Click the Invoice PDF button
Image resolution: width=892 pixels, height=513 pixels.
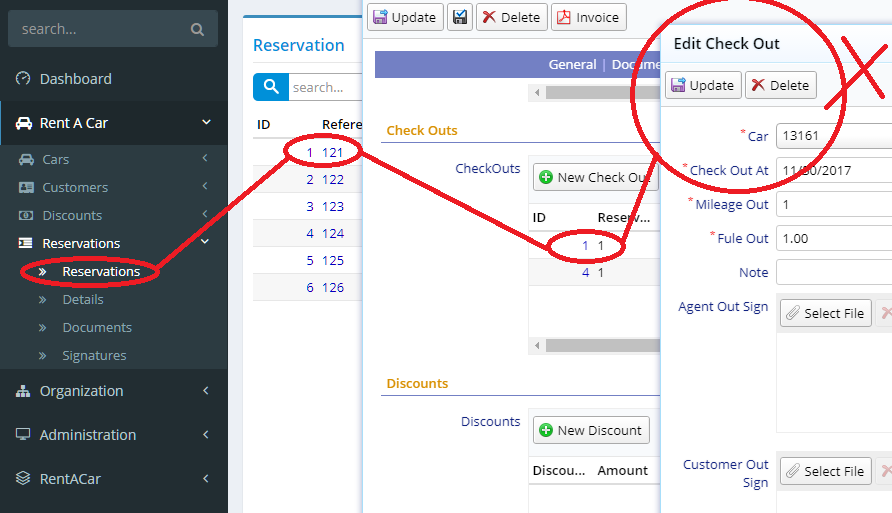pos(589,17)
